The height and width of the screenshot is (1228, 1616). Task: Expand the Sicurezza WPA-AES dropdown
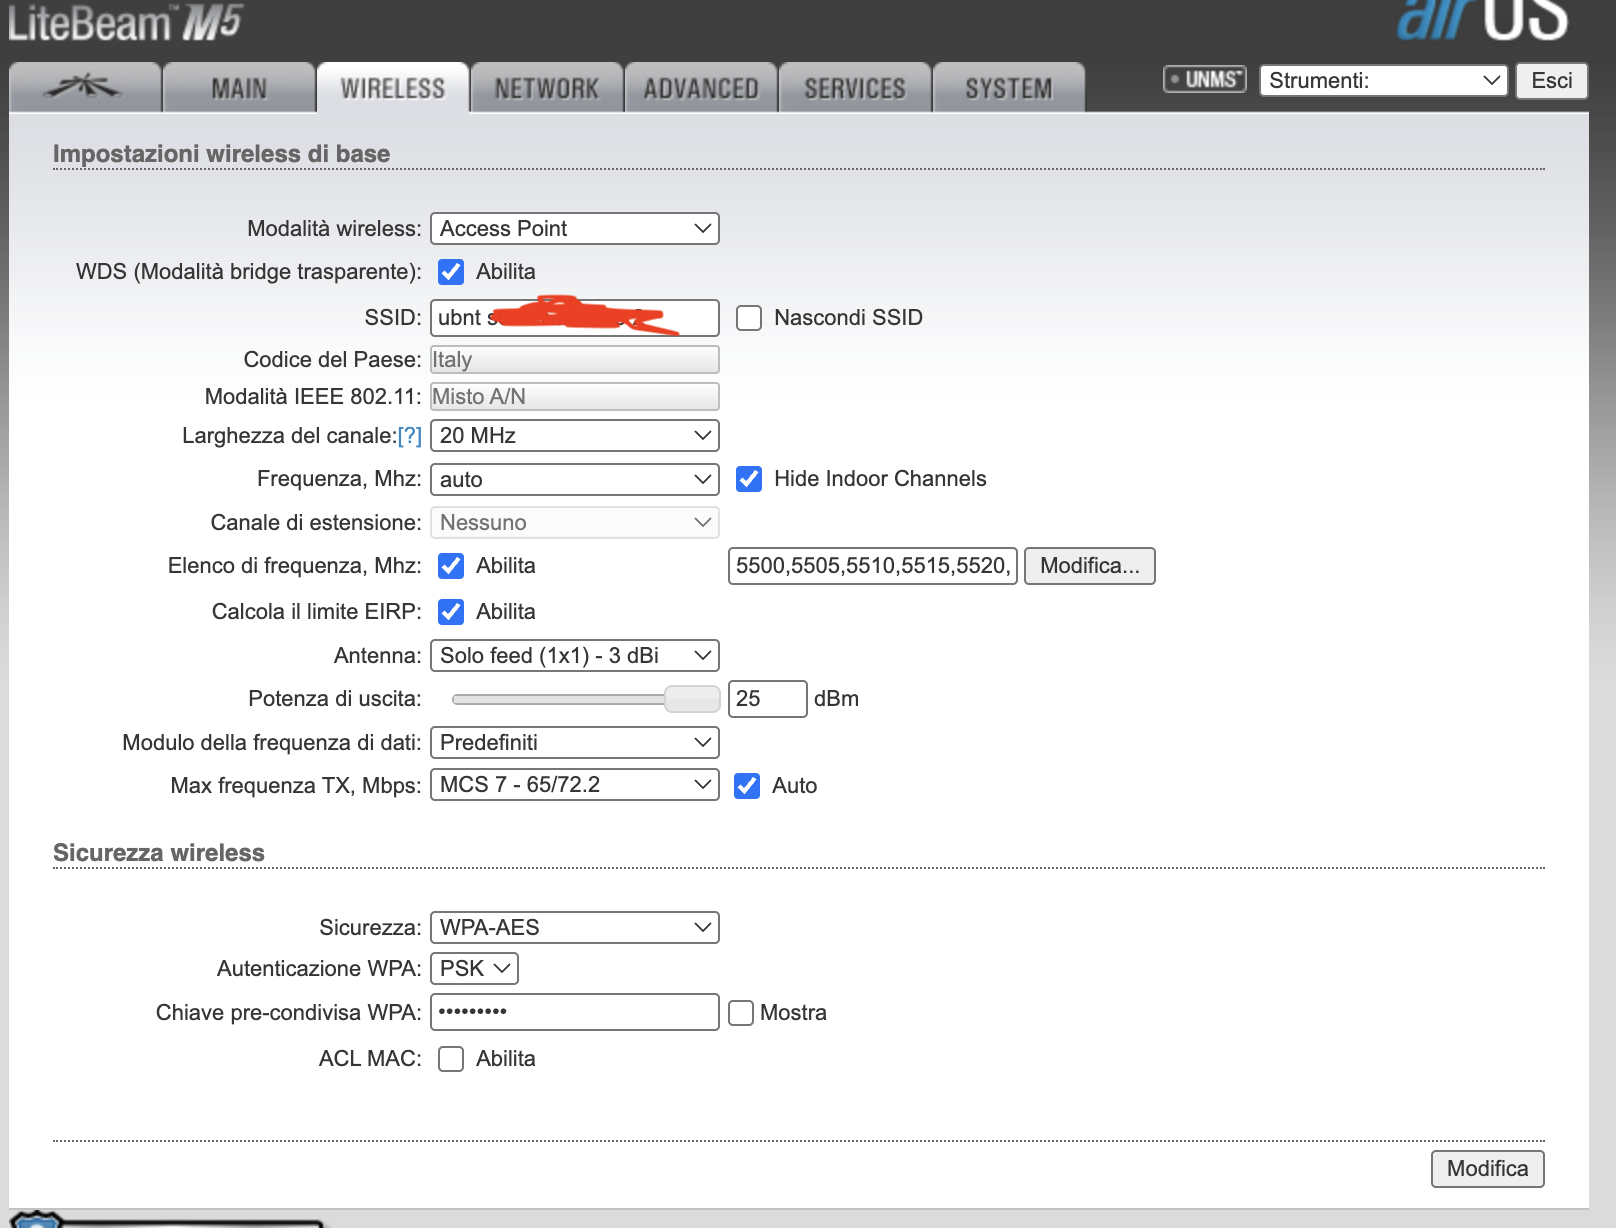pyautogui.click(x=574, y=928)
